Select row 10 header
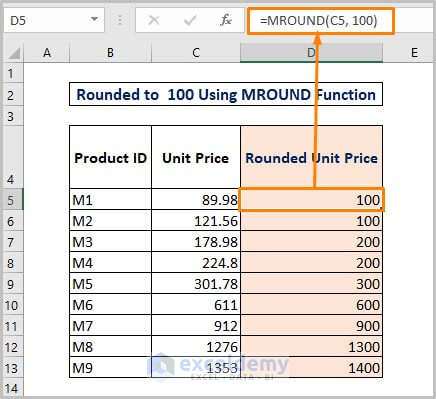 (x=13, y=304)
